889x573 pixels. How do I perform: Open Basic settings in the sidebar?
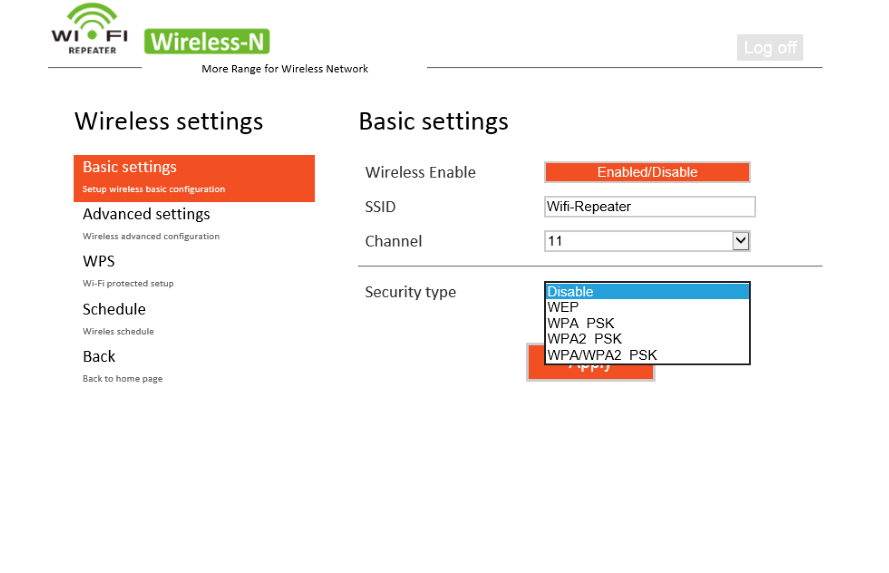point(194,177)
